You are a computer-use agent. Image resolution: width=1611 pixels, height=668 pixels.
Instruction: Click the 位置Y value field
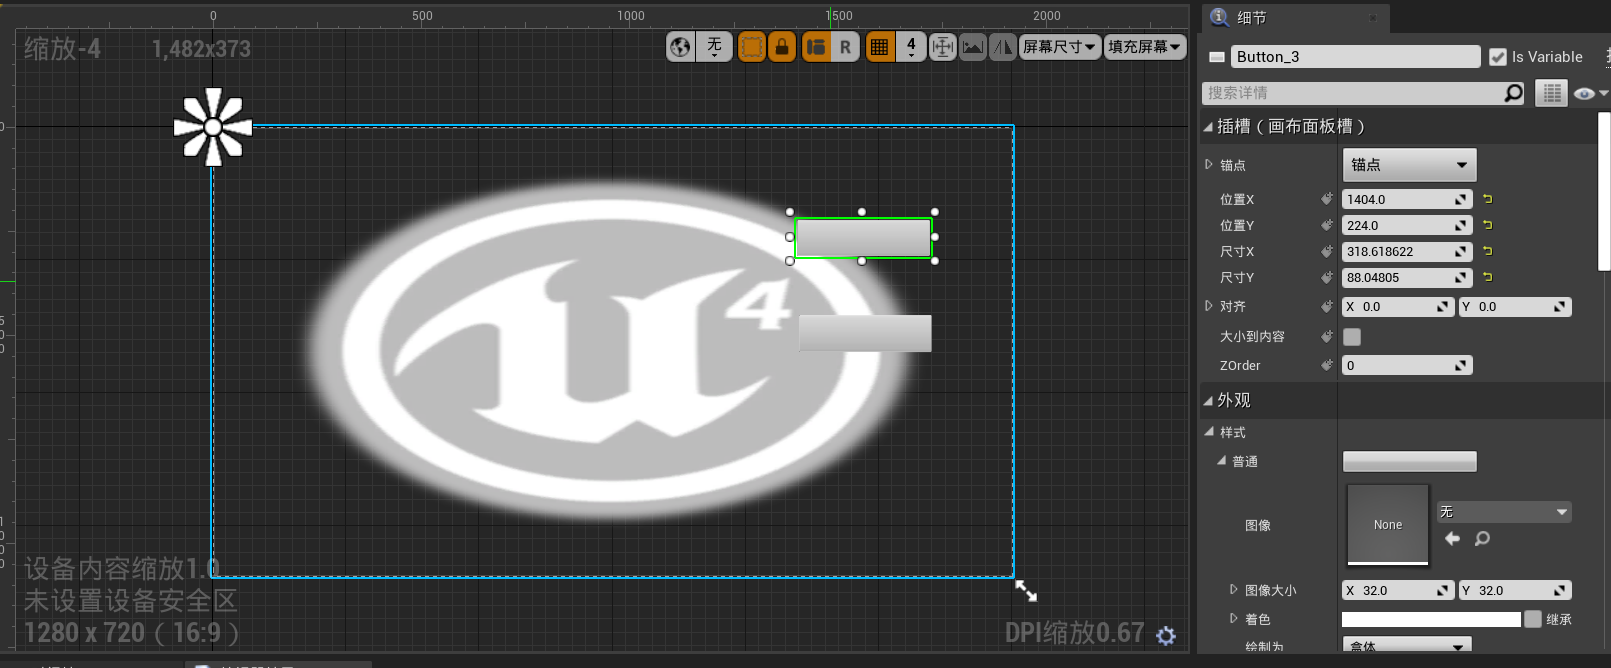(1407, 225)
